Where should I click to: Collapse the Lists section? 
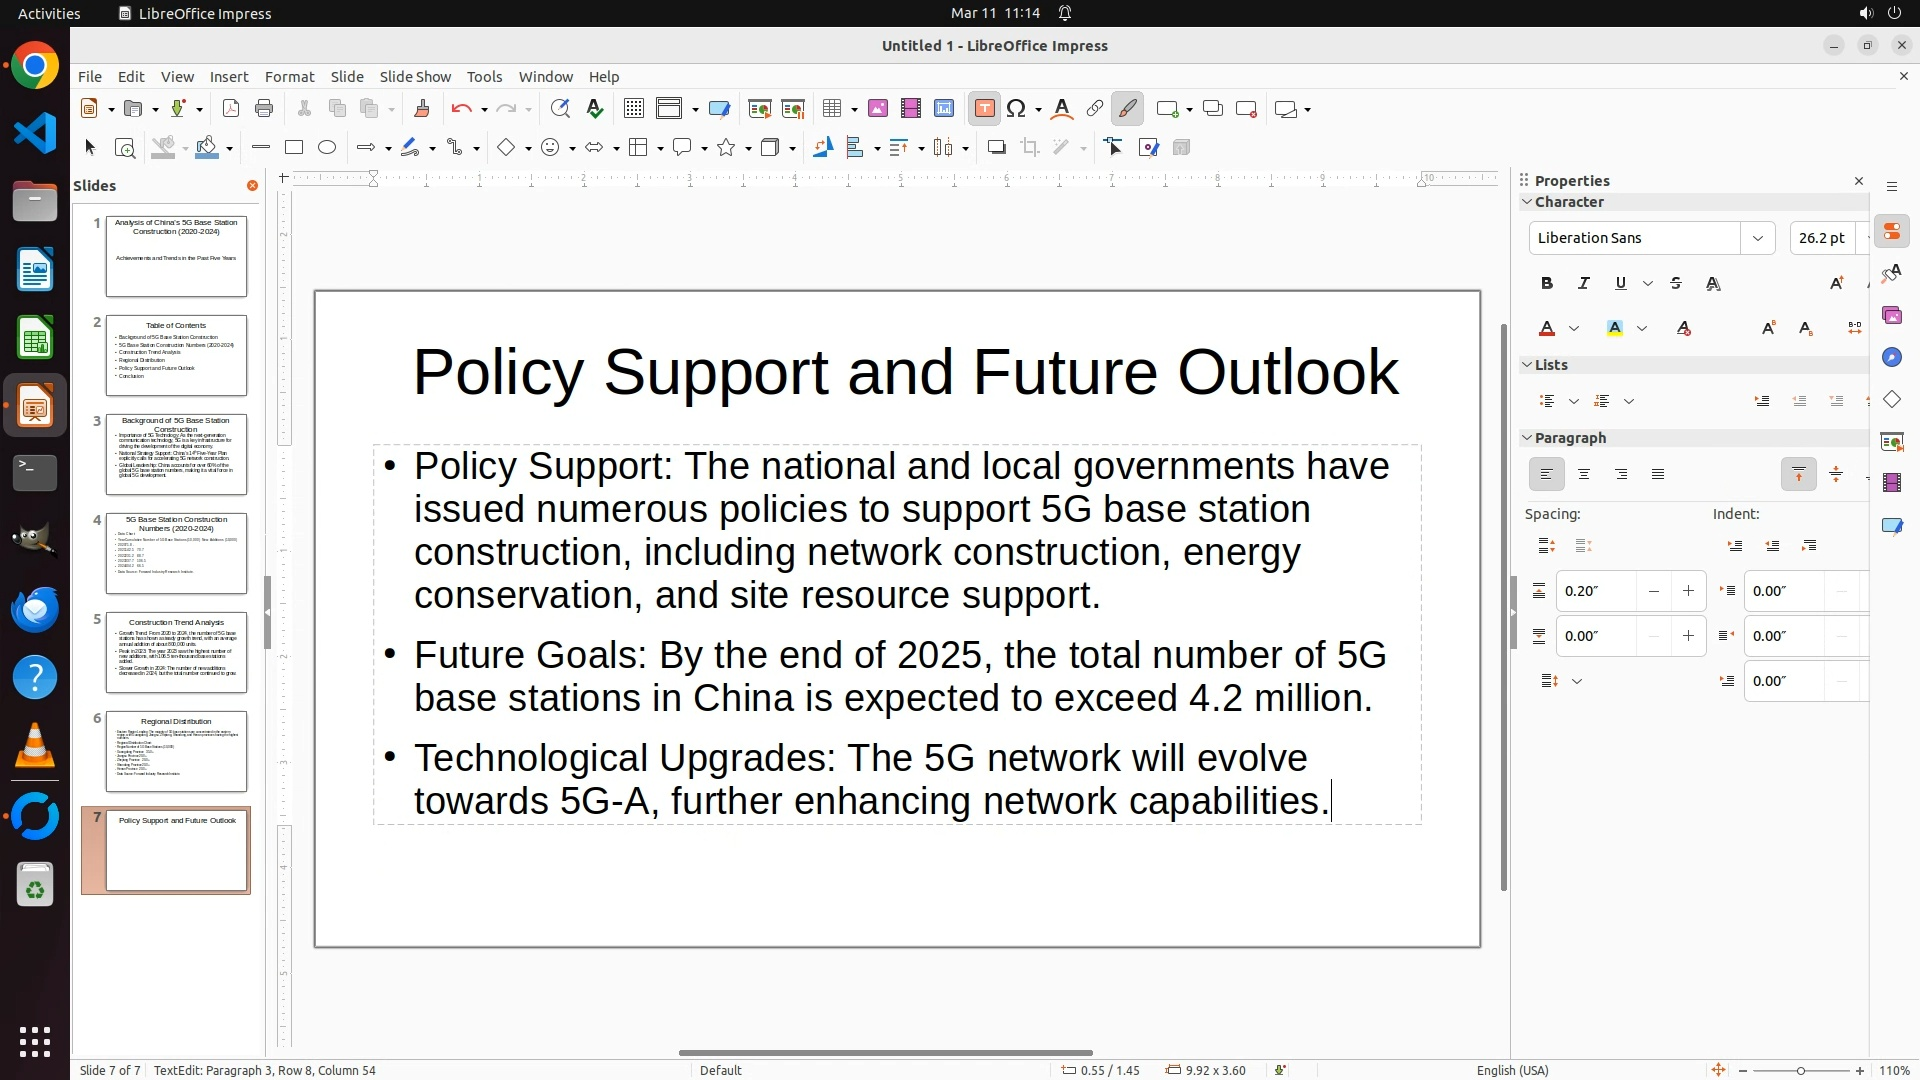(x=1527, y=365)
